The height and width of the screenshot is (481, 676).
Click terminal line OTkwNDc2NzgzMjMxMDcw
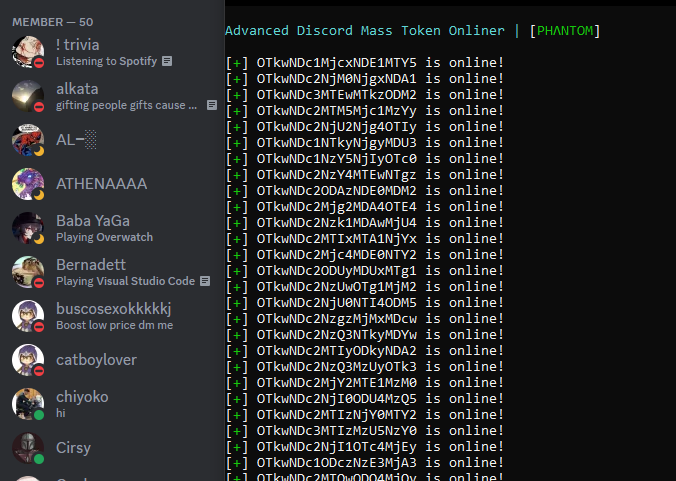(x=365, y=319)
